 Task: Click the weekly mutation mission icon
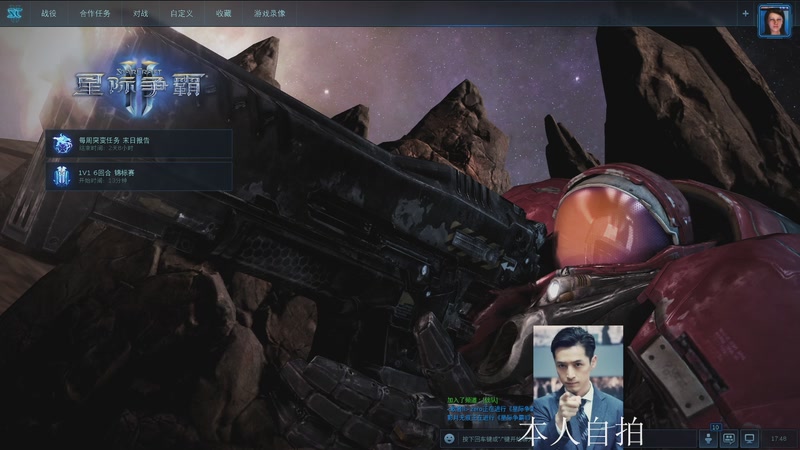tap(62, 144)
